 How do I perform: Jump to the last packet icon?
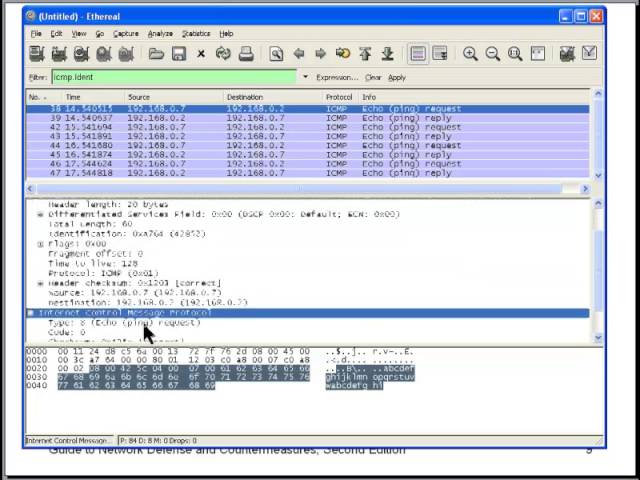pos(387,54)
